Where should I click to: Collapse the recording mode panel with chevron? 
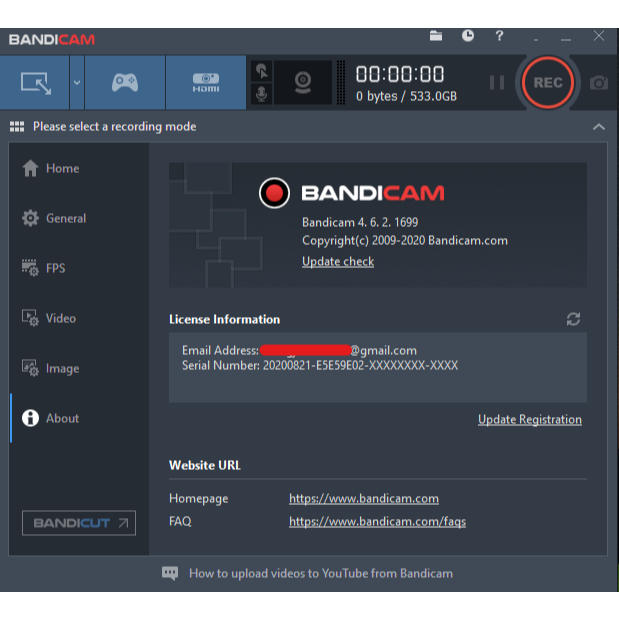598,127
